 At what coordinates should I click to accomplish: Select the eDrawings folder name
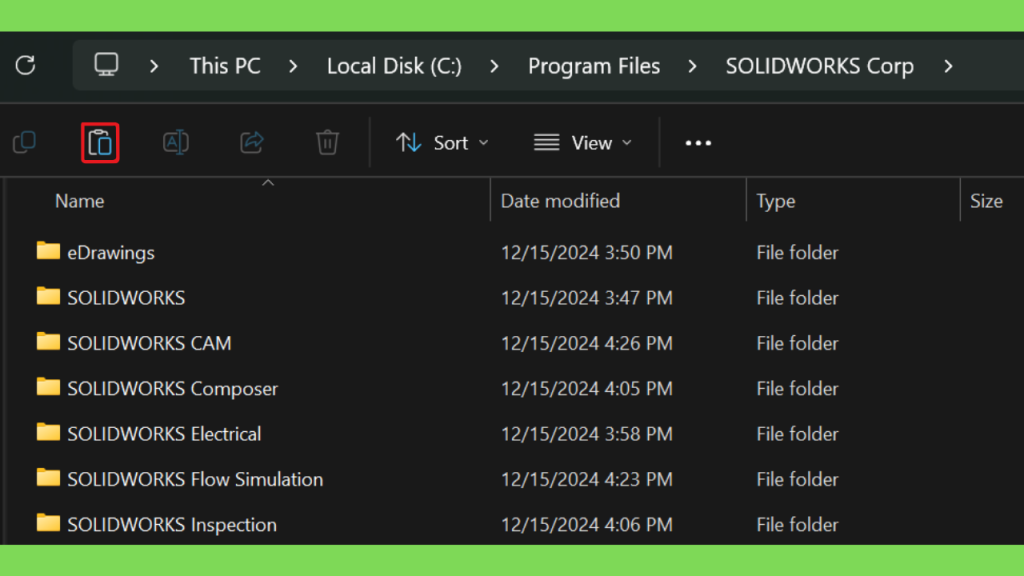click(x=111, y=253)
